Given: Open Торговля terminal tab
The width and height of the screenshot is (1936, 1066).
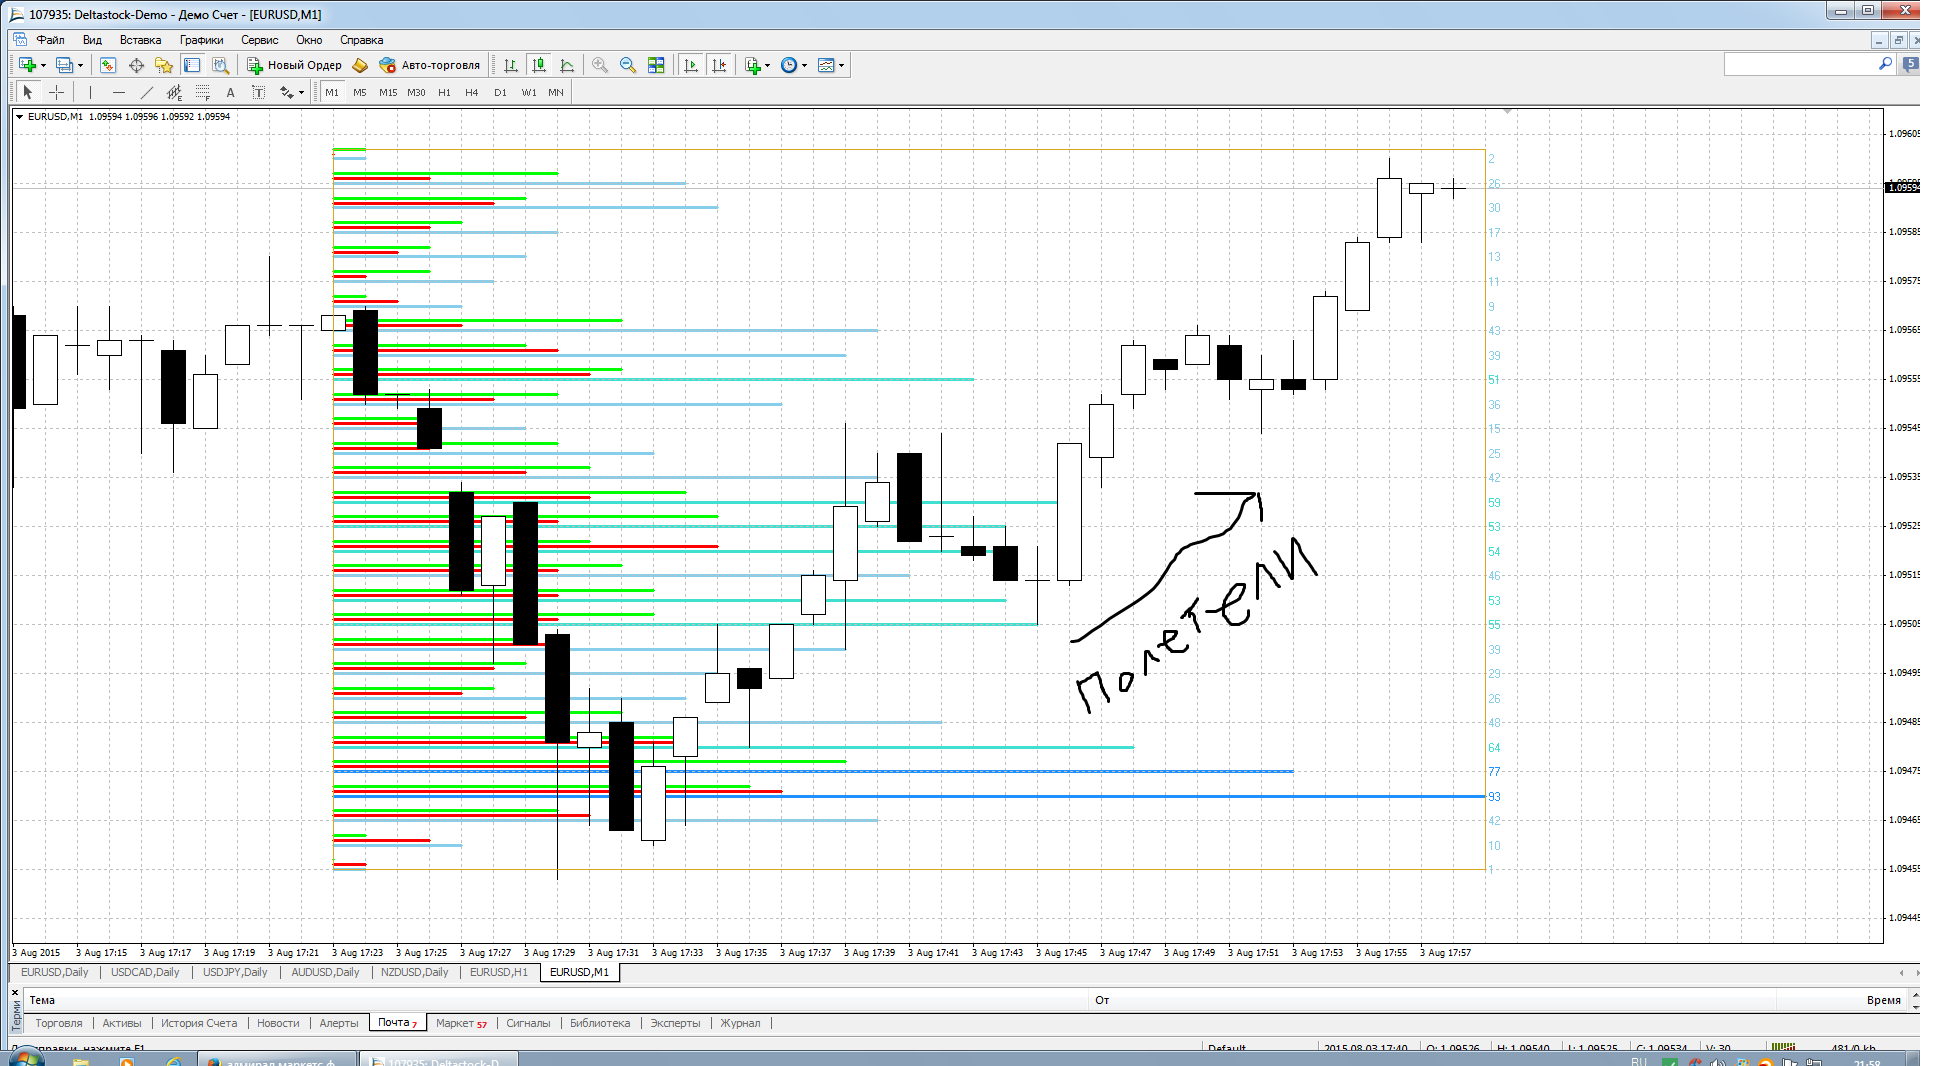Looking at the screenshot, I should (x=59, y=1023).
